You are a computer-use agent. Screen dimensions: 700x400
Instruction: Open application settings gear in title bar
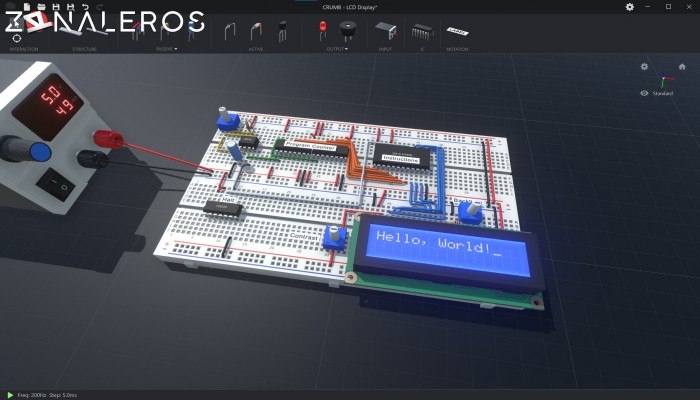click(629, 7)
